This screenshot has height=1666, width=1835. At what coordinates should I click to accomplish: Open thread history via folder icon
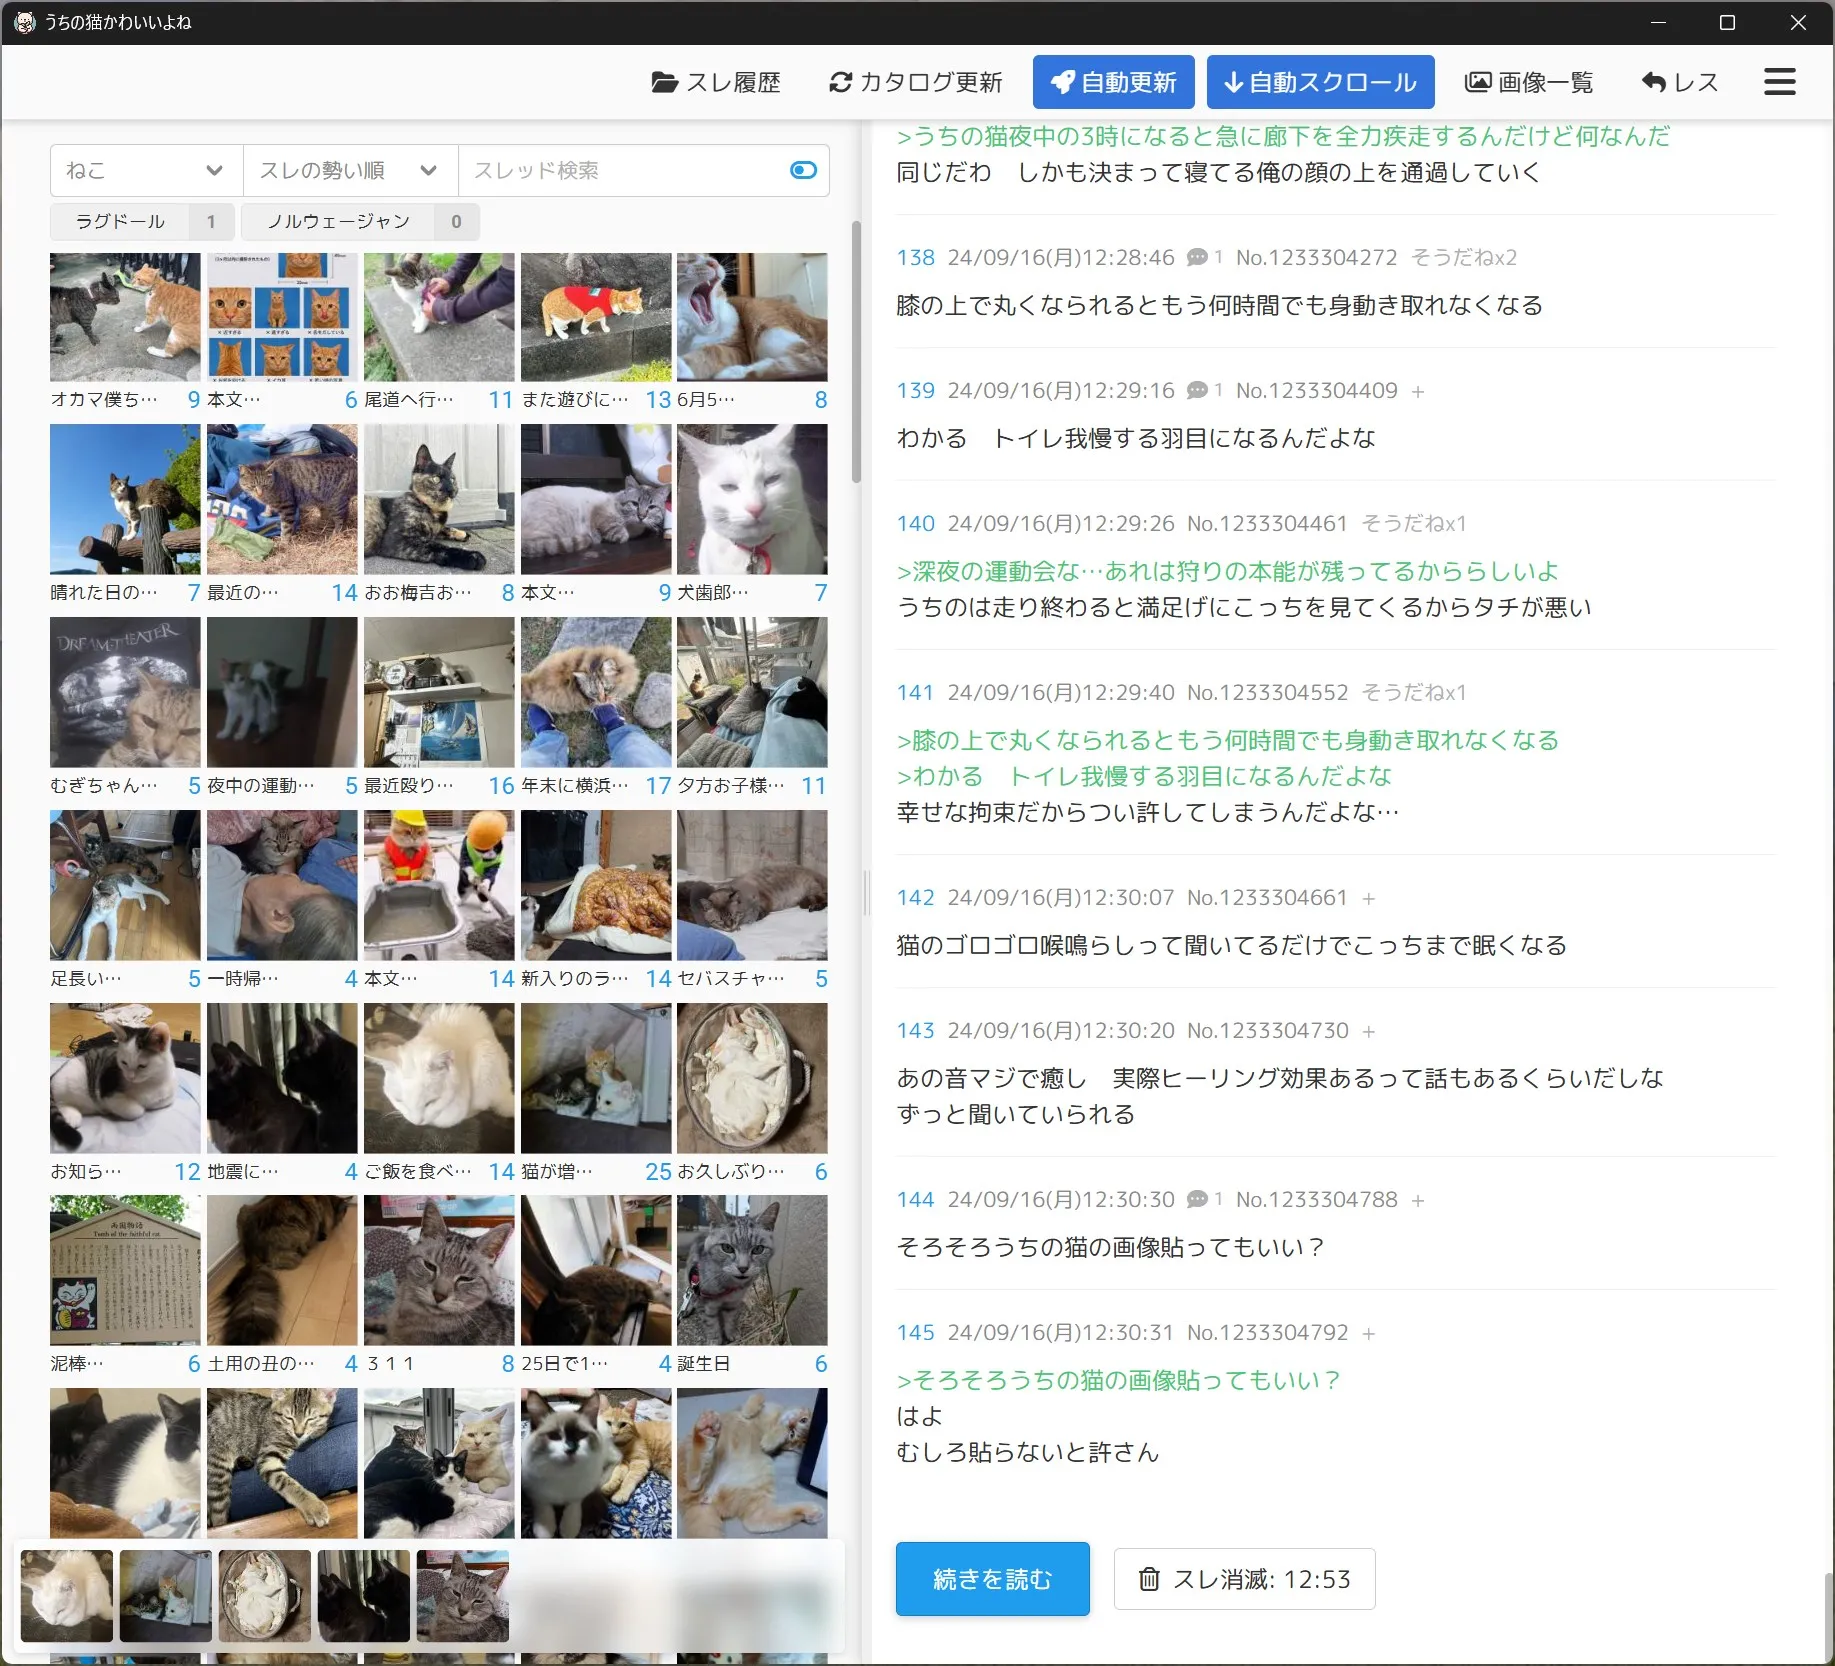click(716, 82)
